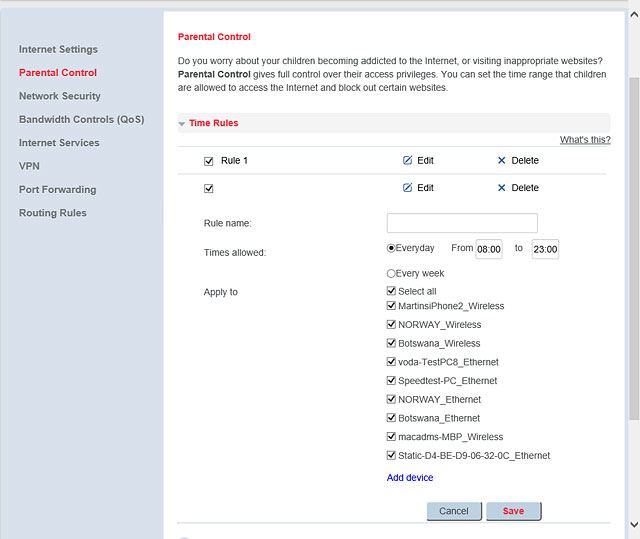Uncheck the Select all checkbox

(x=391, y=291)
